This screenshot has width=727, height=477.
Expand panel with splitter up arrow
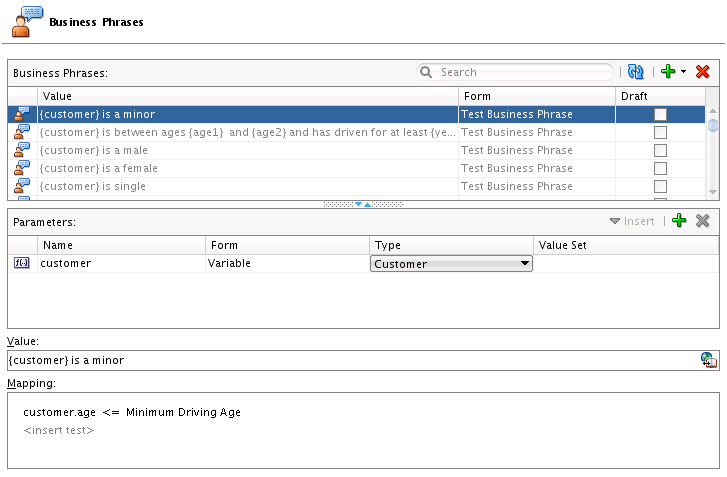click(x=367, y=204)
